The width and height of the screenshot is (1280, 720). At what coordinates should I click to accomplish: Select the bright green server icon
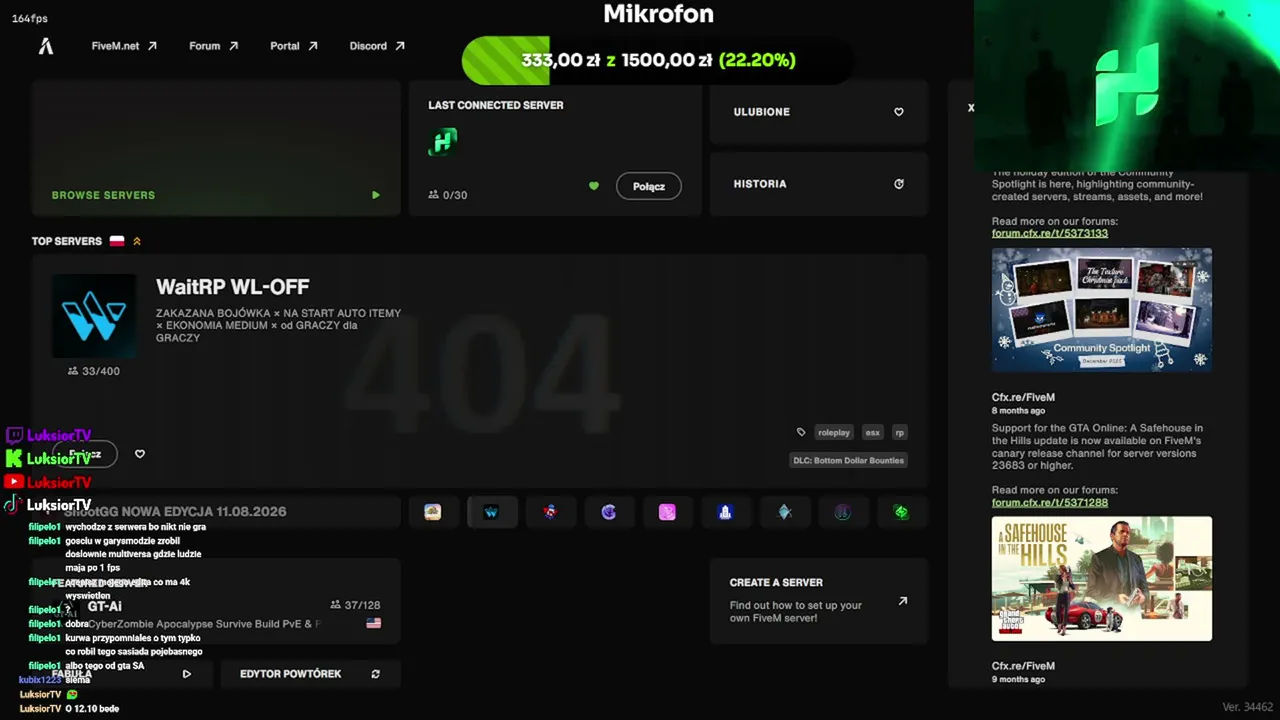(901, 512)
